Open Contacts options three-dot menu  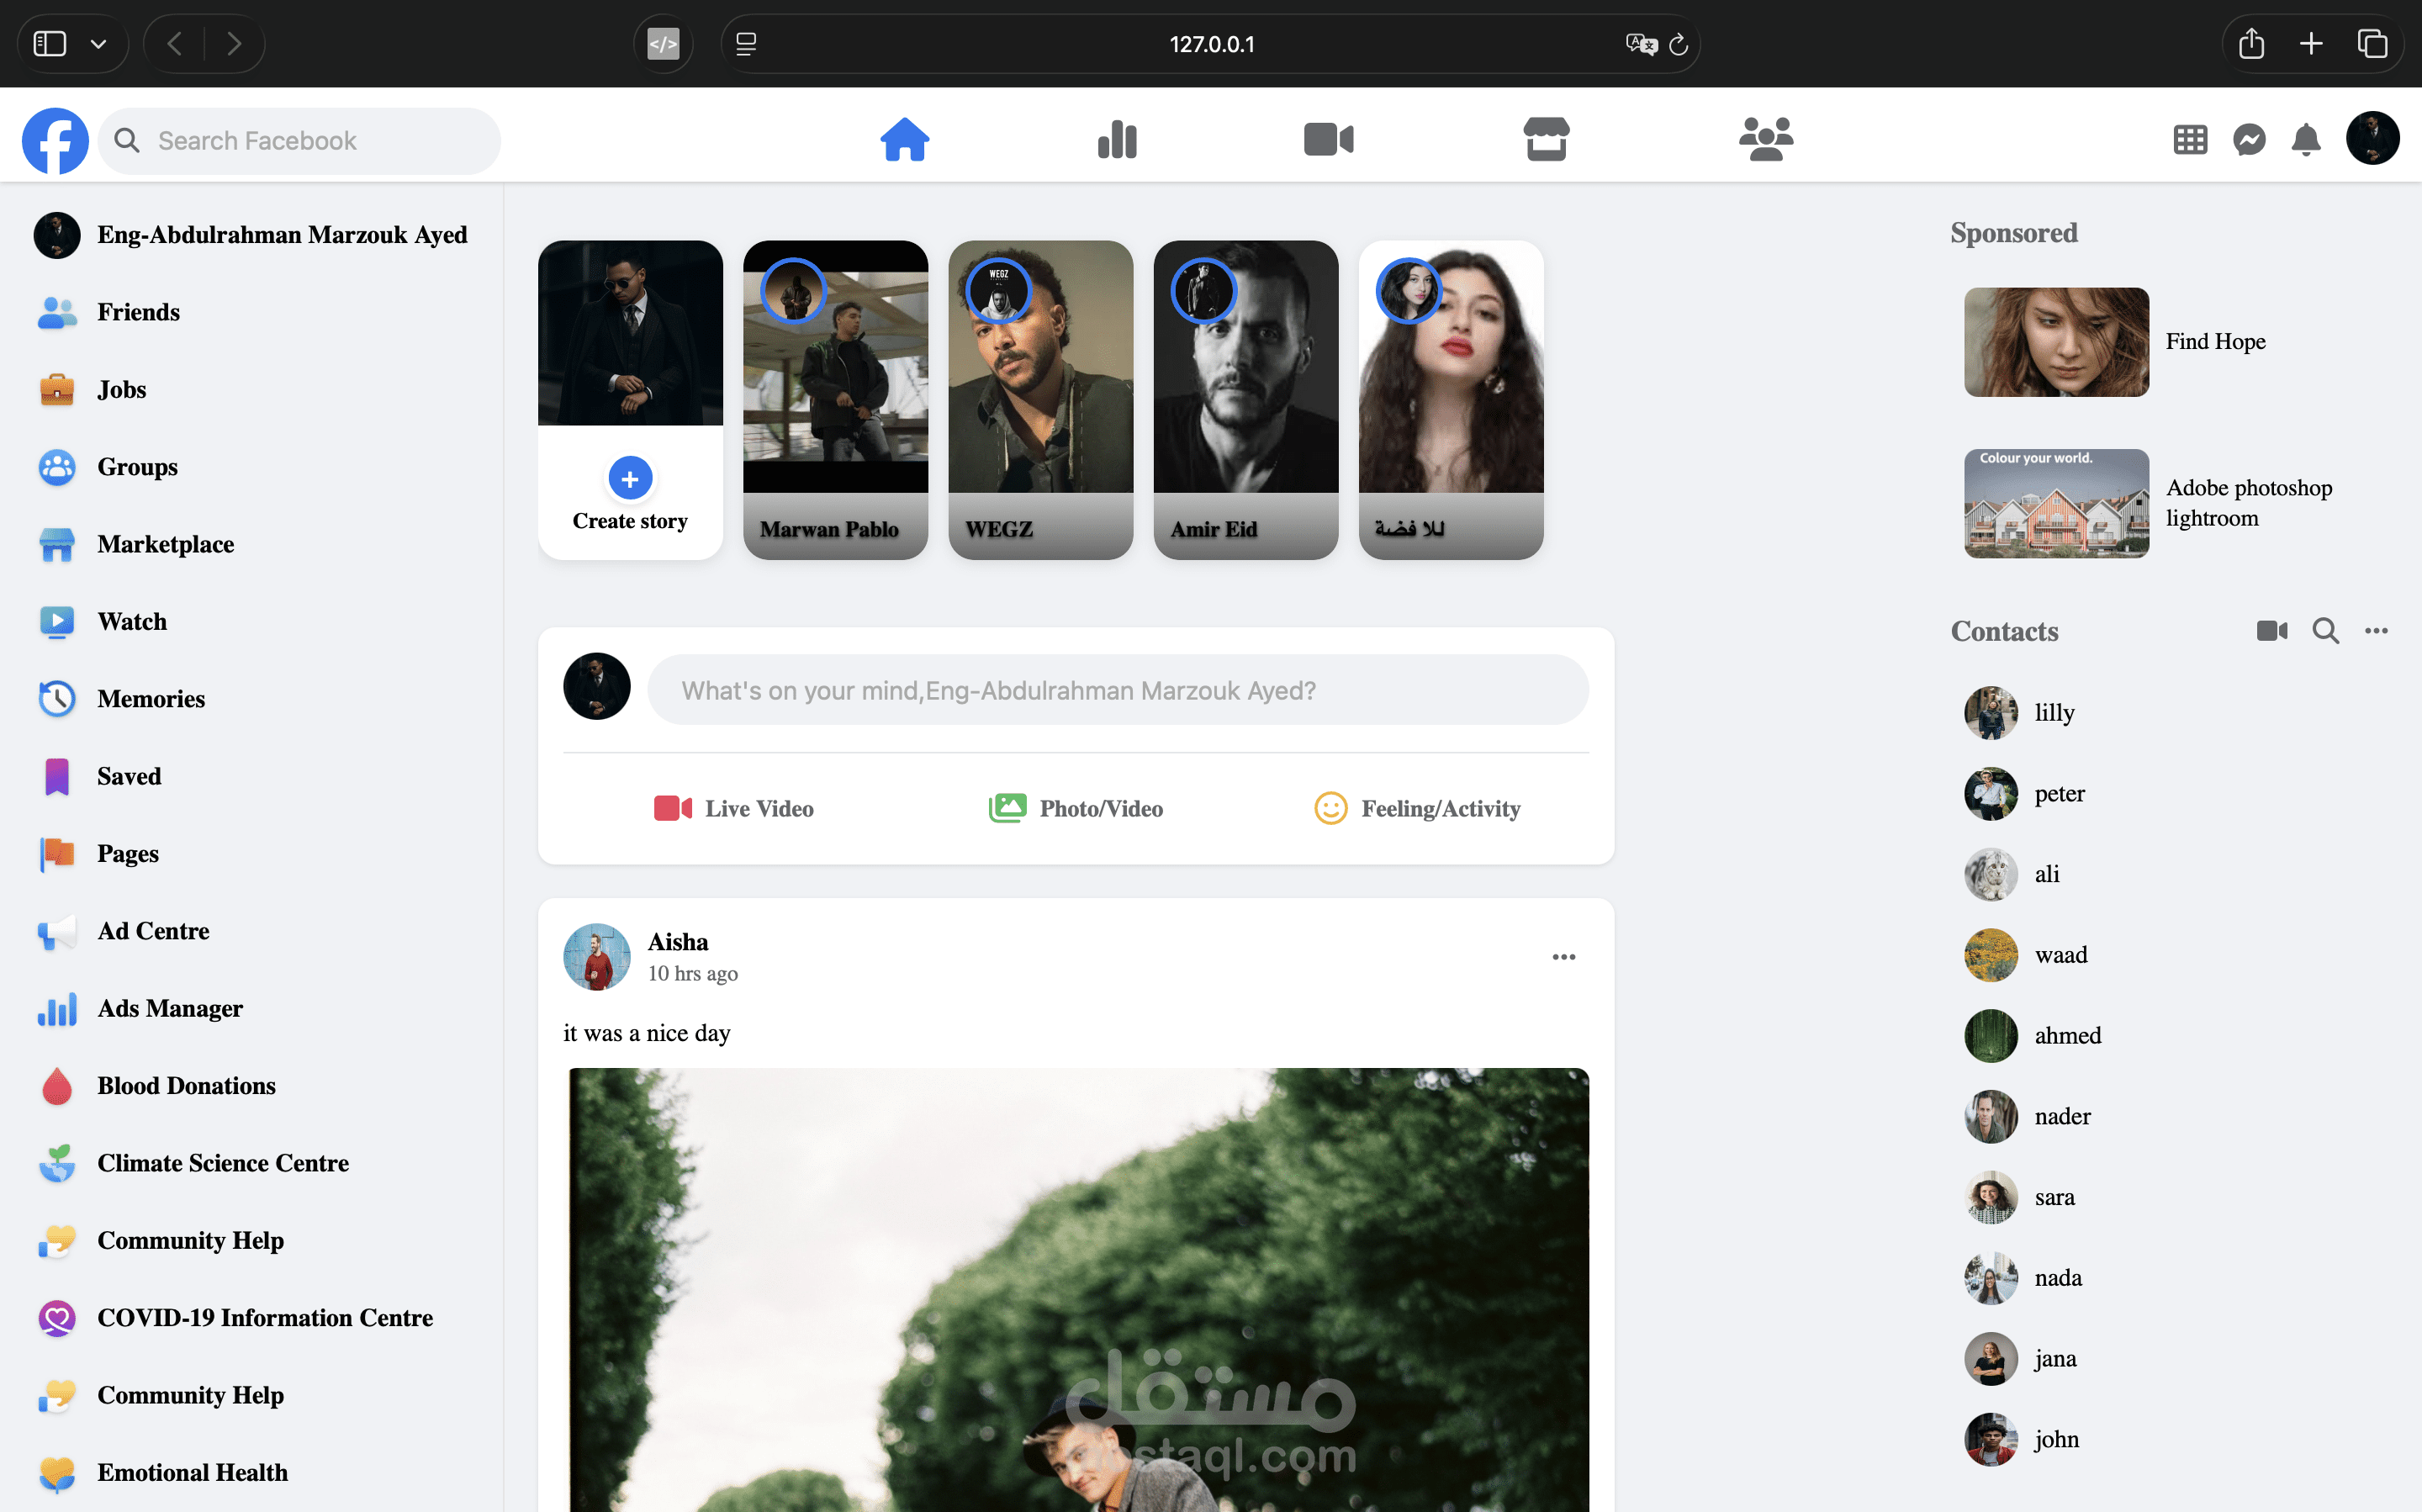pos(2376,631)
